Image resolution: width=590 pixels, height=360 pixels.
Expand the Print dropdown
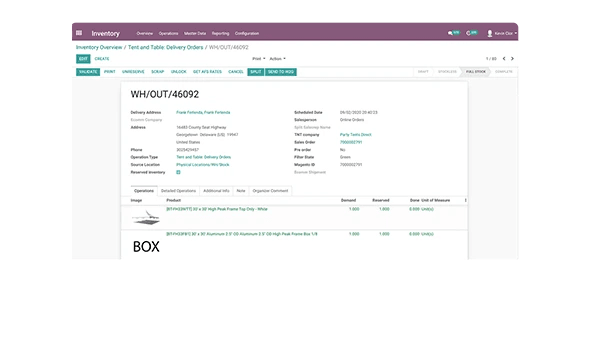pyautogui.click(x=259, y=59)
